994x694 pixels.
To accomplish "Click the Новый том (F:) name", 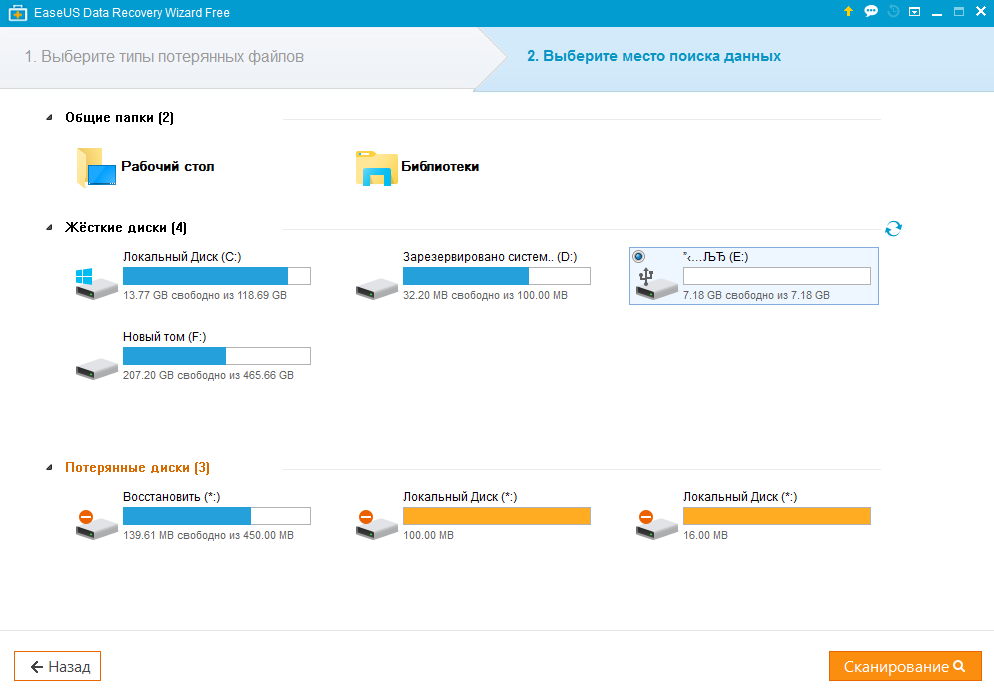I will (165, 337).
